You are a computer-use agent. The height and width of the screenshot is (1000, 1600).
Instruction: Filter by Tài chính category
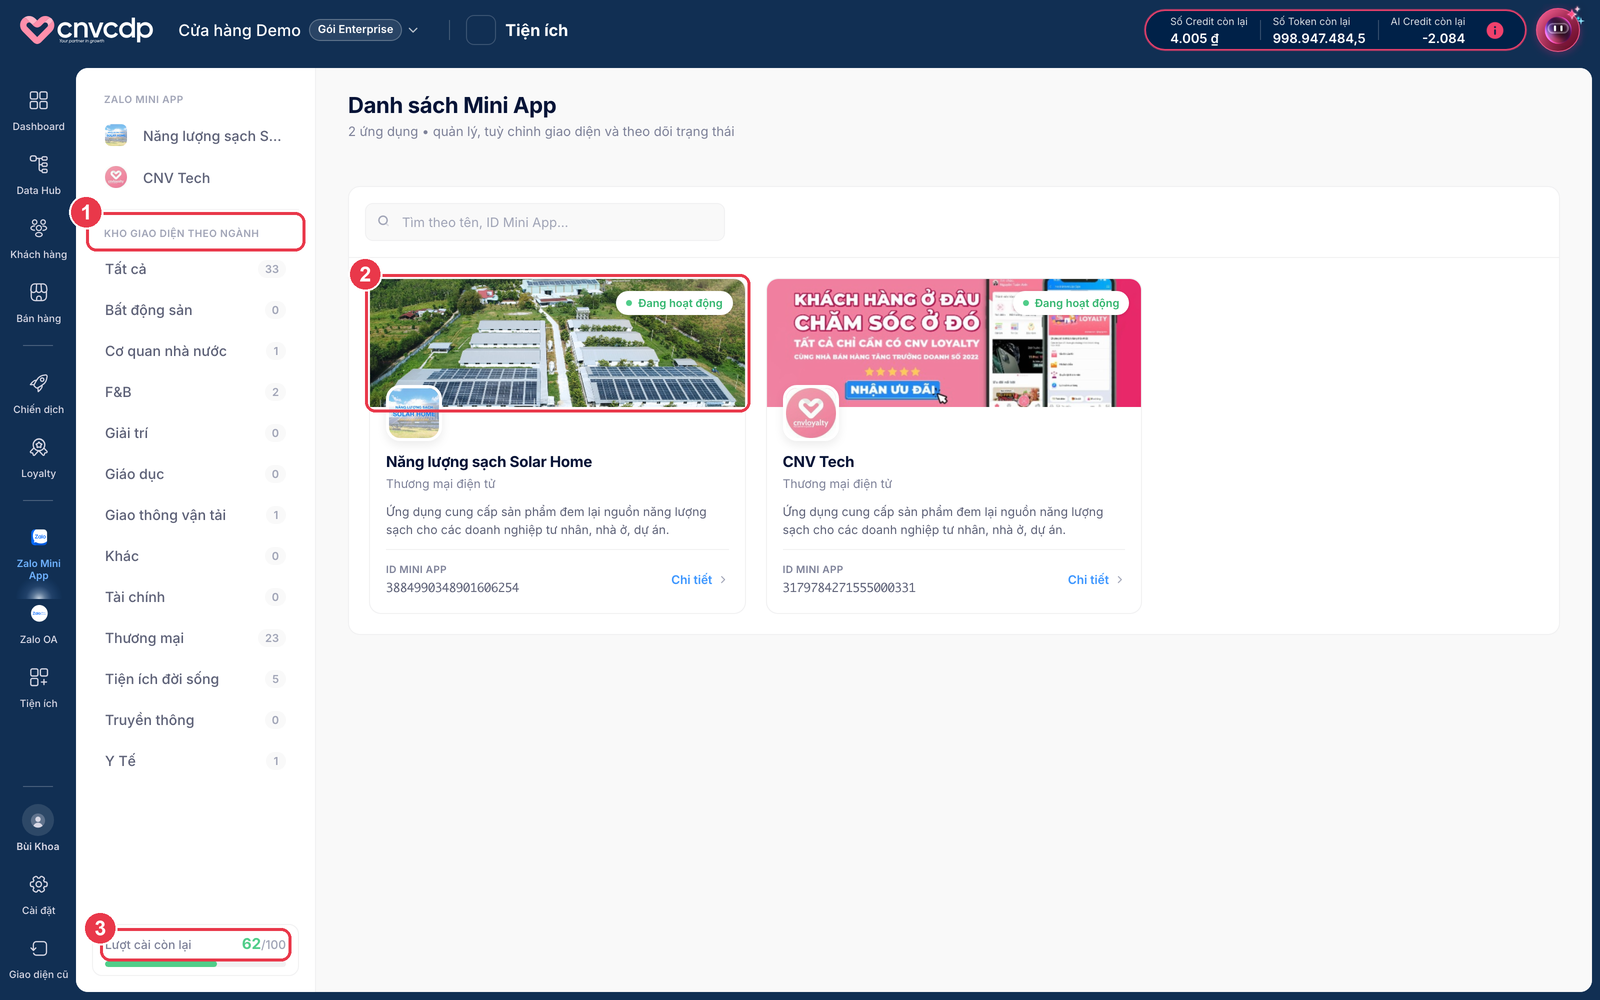pos(195,597)
